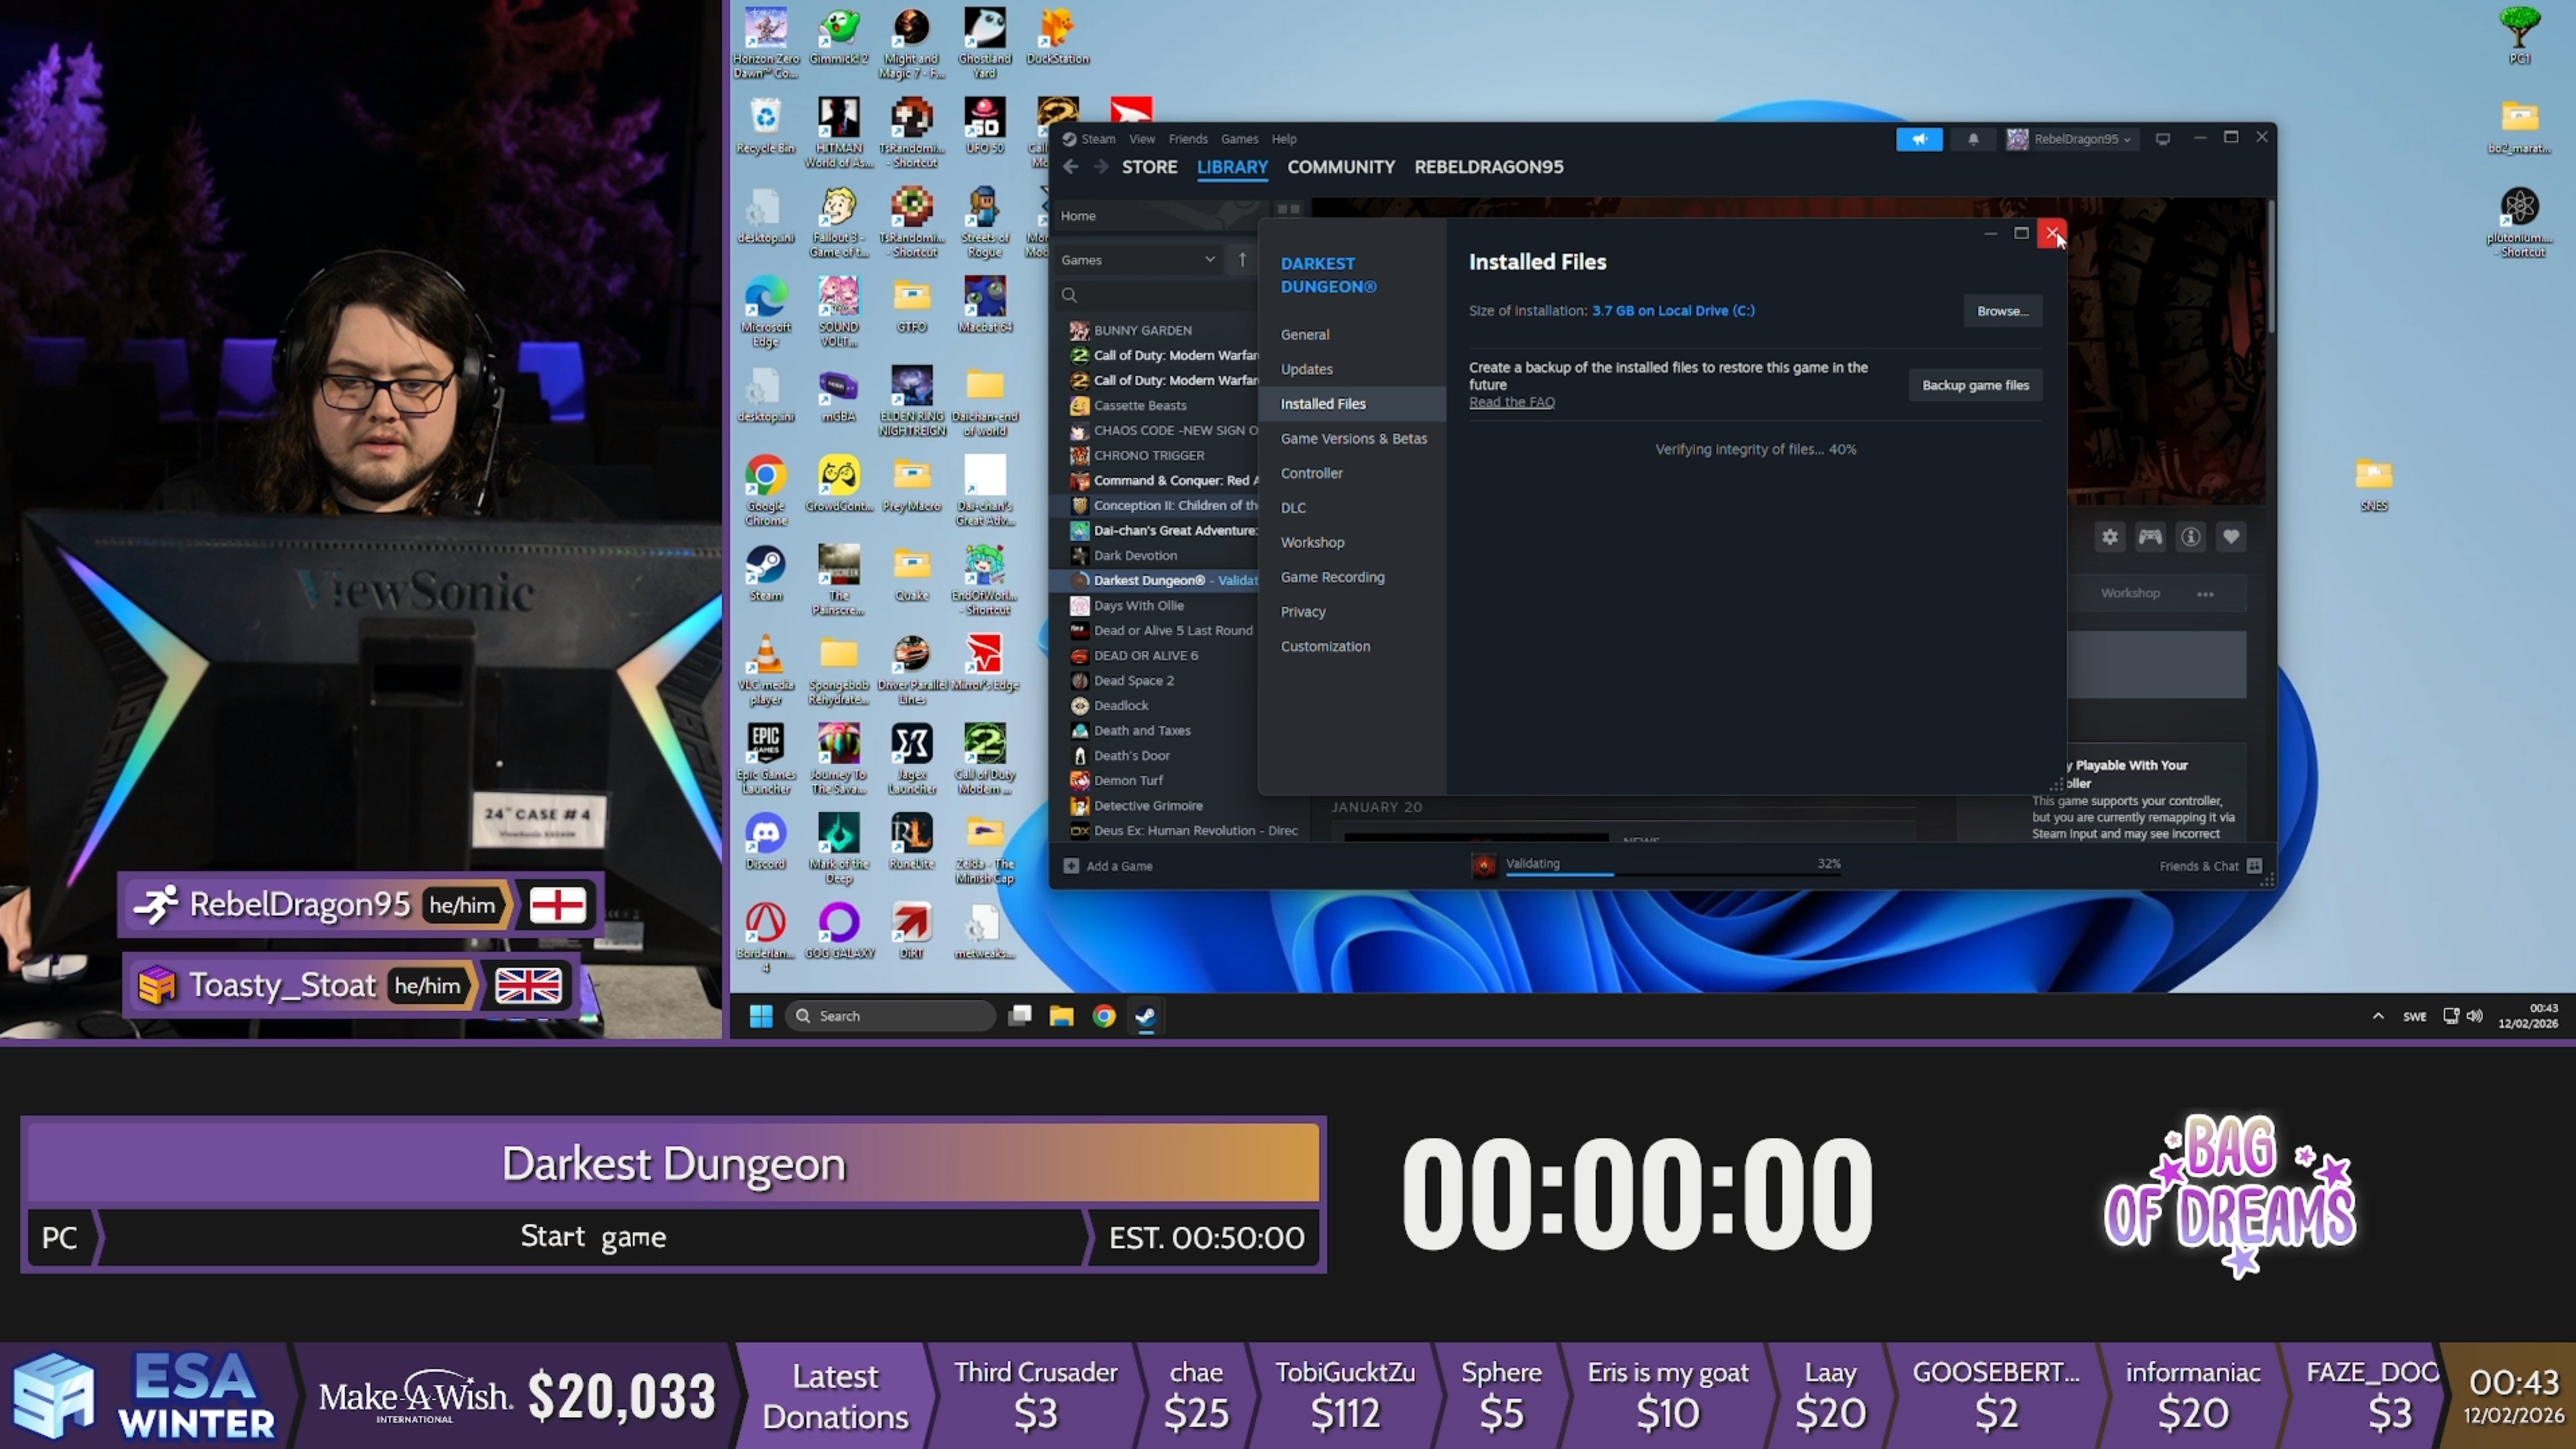The height and width of the screenshot is (1449, 2576).
Task: Toggle sort direction arrow next to Games
Action: click(x=1242, y=259)
